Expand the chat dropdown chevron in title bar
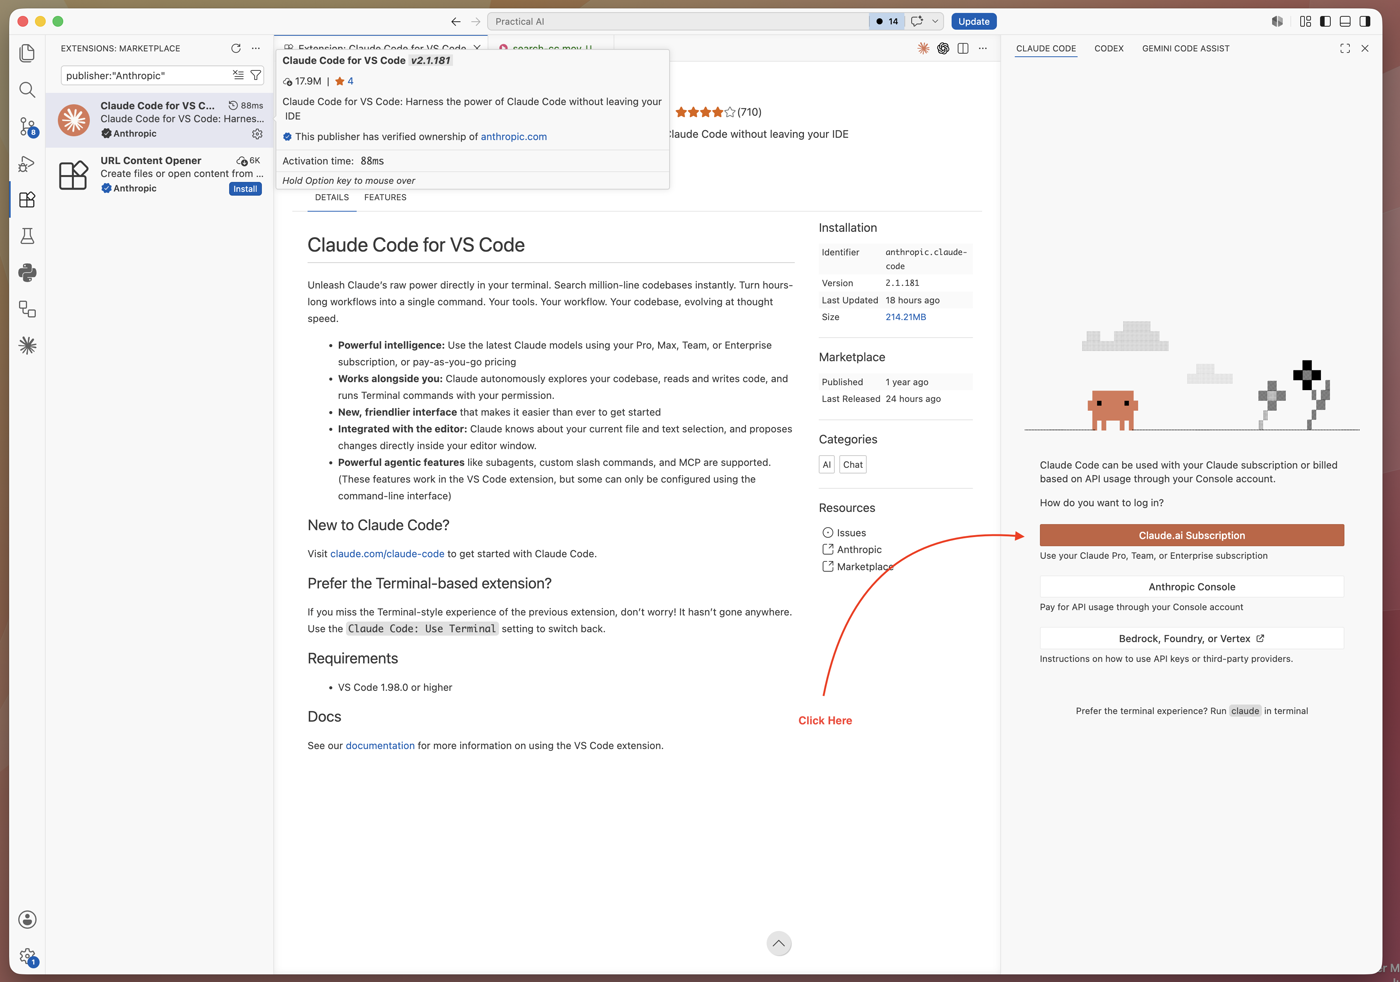1400x982 pixels. tap(935, 21)
